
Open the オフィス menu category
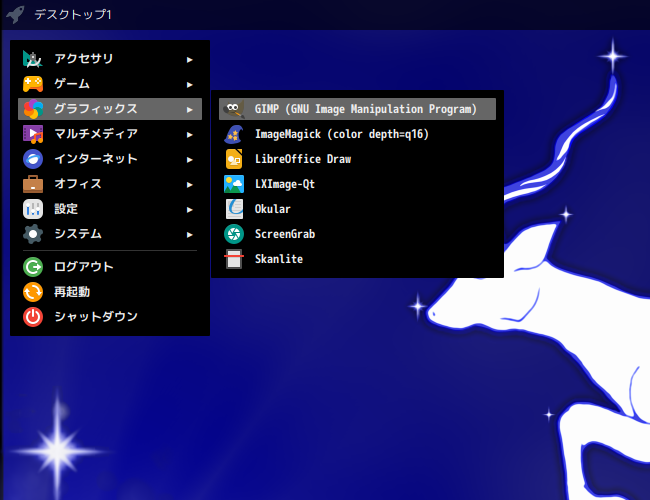[x=110, y=184]
